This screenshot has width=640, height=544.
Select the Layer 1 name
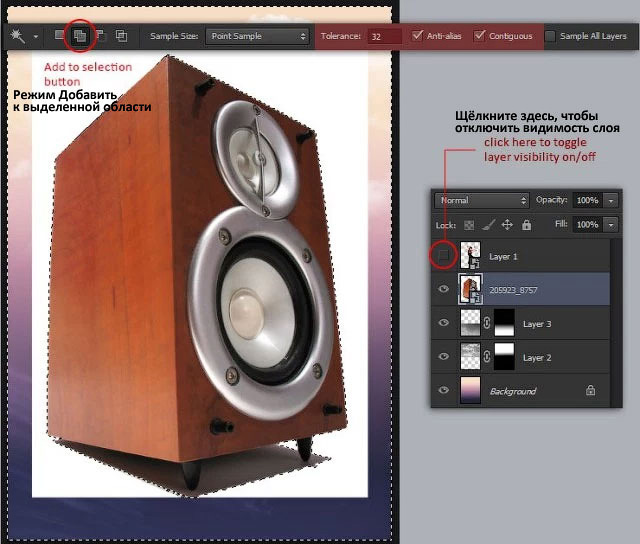(503, 257)
